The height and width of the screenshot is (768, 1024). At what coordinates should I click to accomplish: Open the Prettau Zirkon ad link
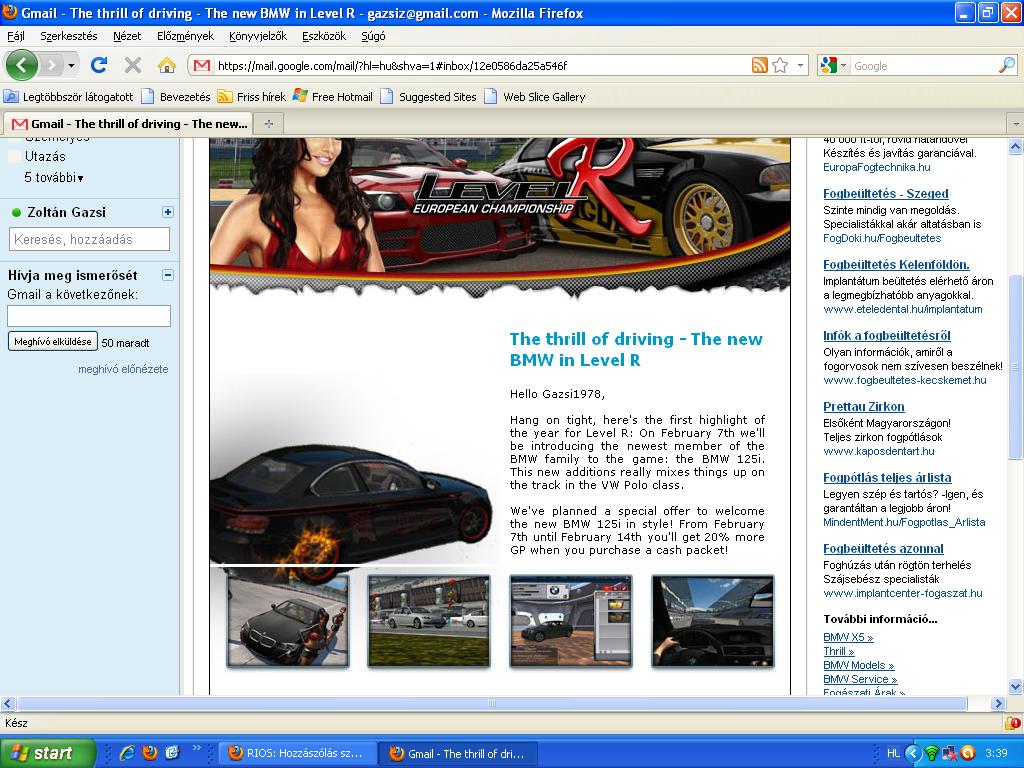tap(863, 407)
